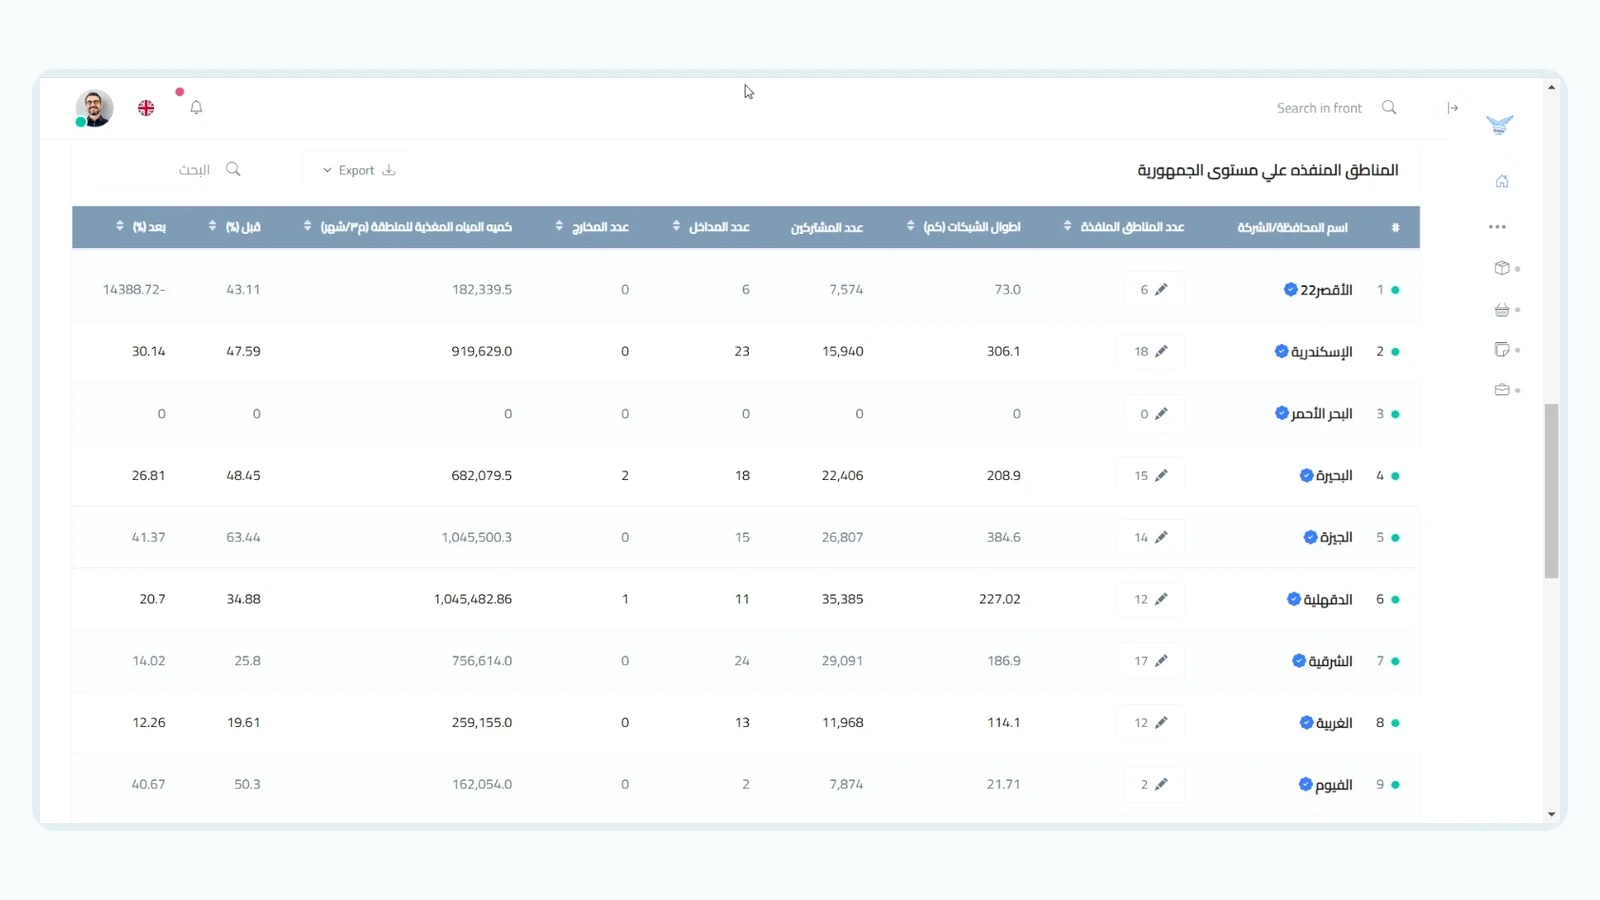The height and width of the screenshot is (900, 1600).
Task: Open the الدقهلية governorate name
Action: (1328, 600)
